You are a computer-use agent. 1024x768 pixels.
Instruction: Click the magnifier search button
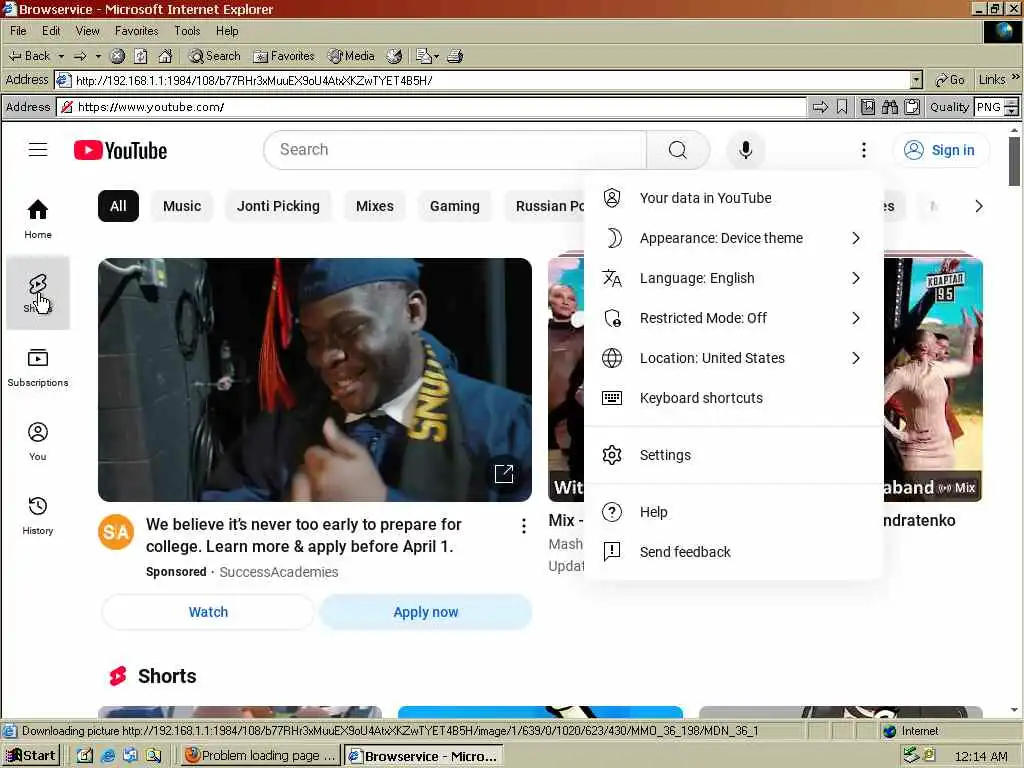[x=678, y=150]
